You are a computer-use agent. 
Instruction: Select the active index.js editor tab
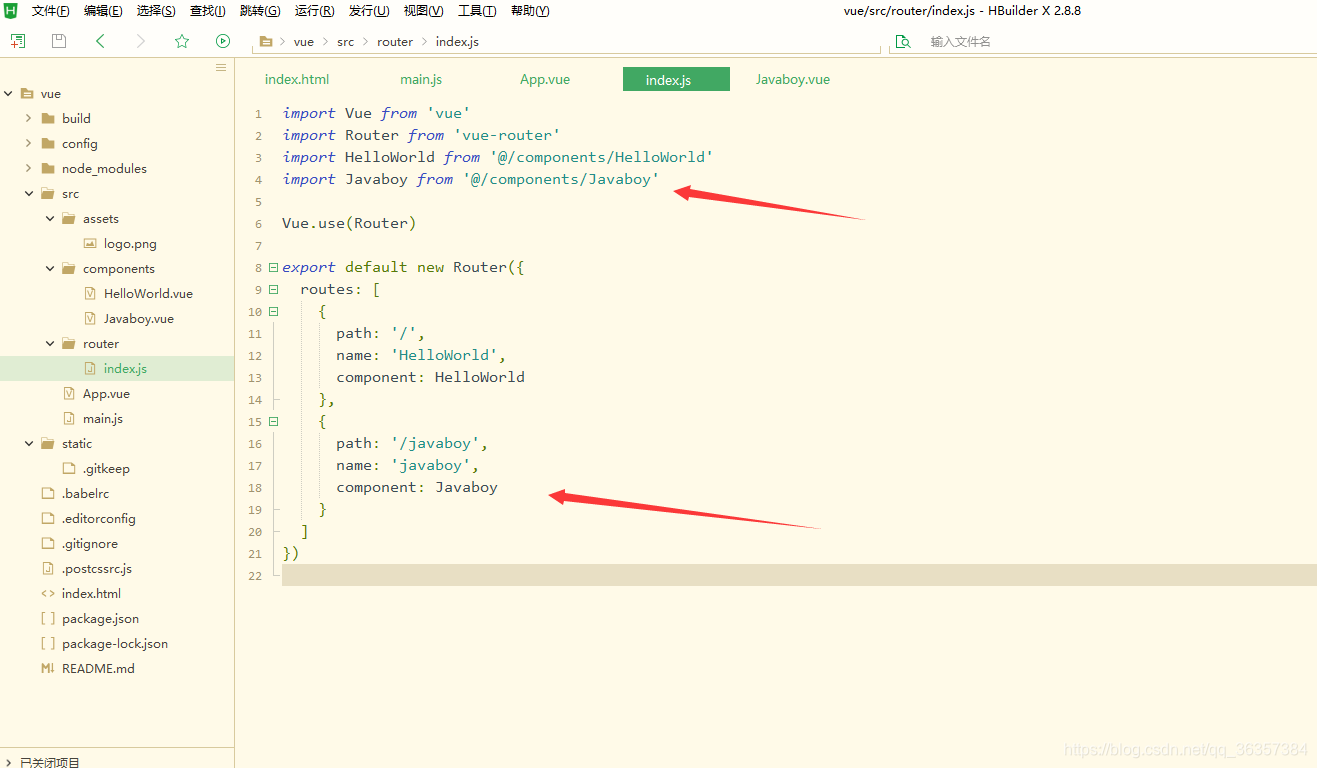pyautogui.click(x=676, y=79)
